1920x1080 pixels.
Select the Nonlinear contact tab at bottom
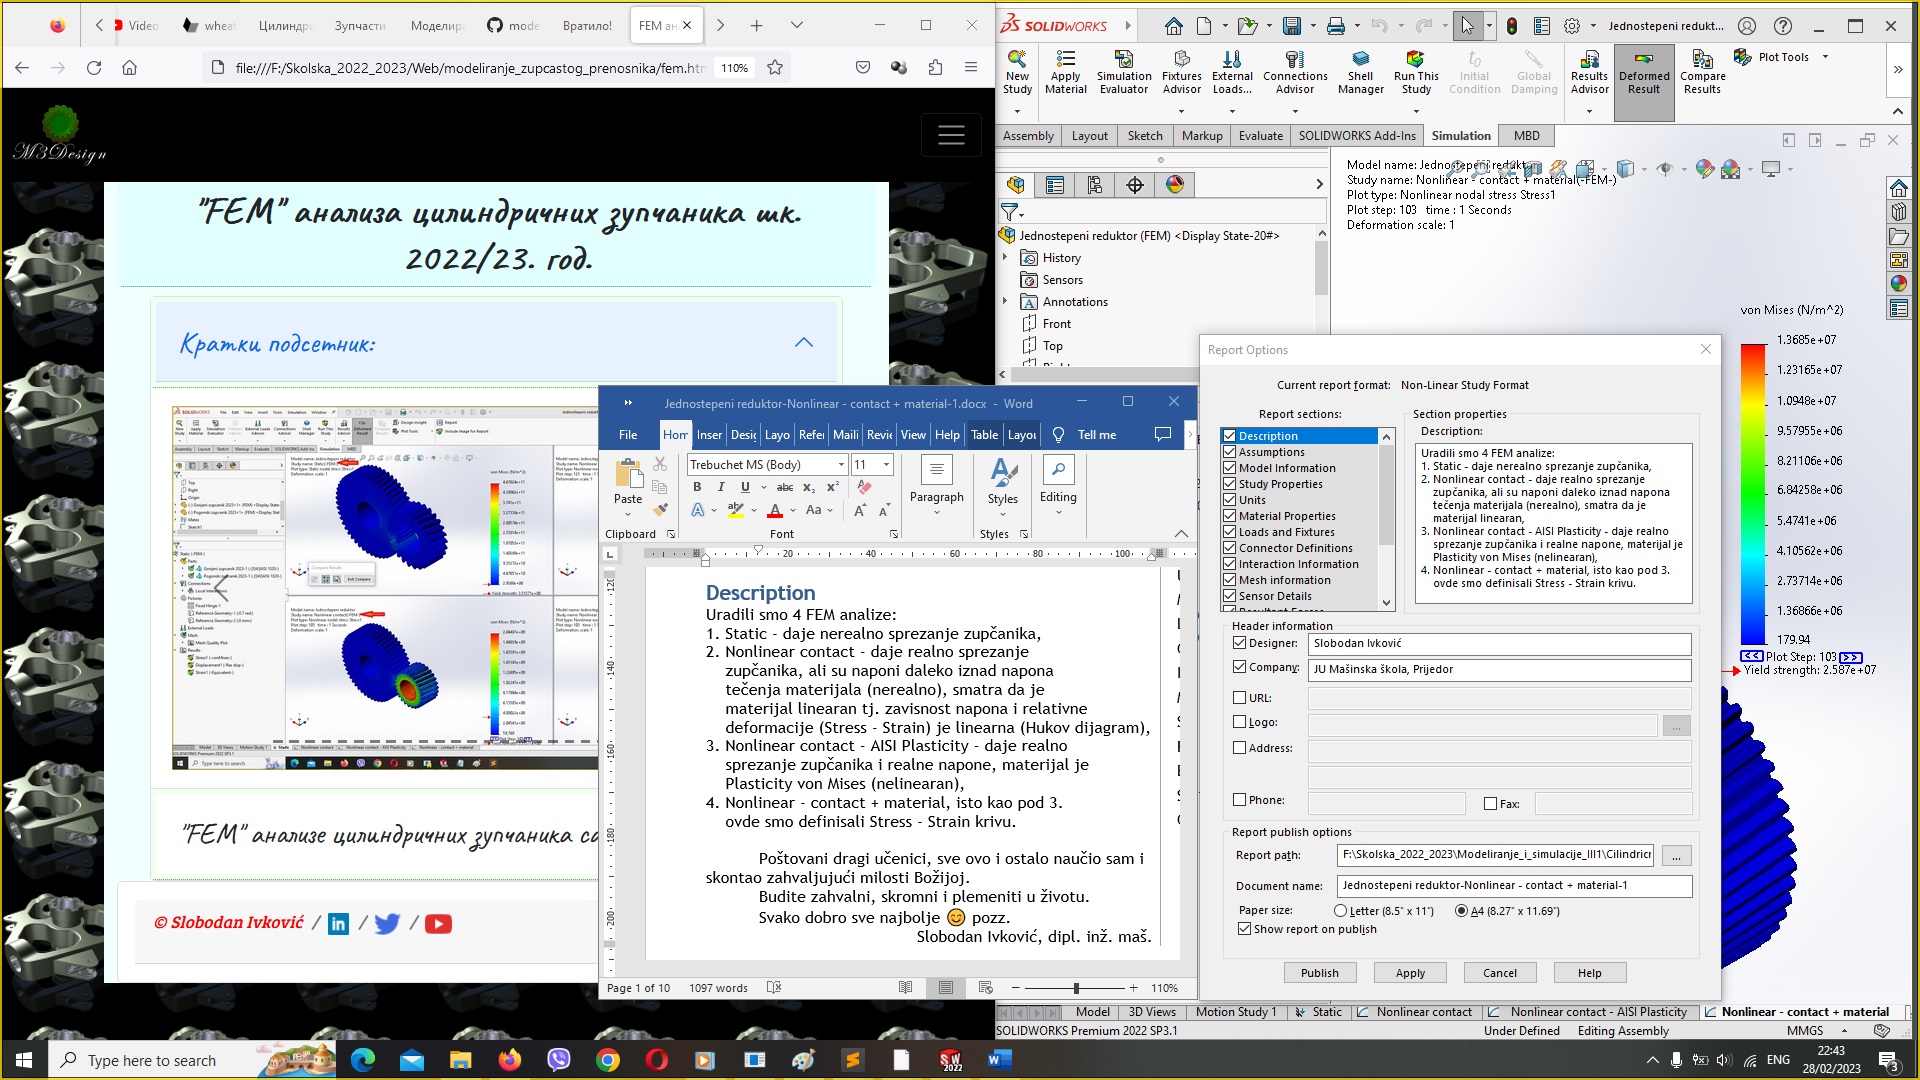[1423, 1010]
